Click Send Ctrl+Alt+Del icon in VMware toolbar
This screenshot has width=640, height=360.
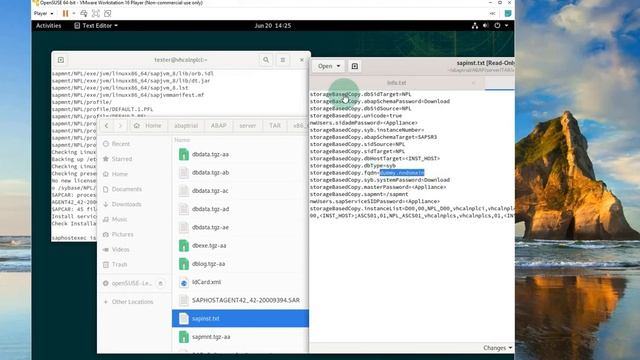click(84, 13)
